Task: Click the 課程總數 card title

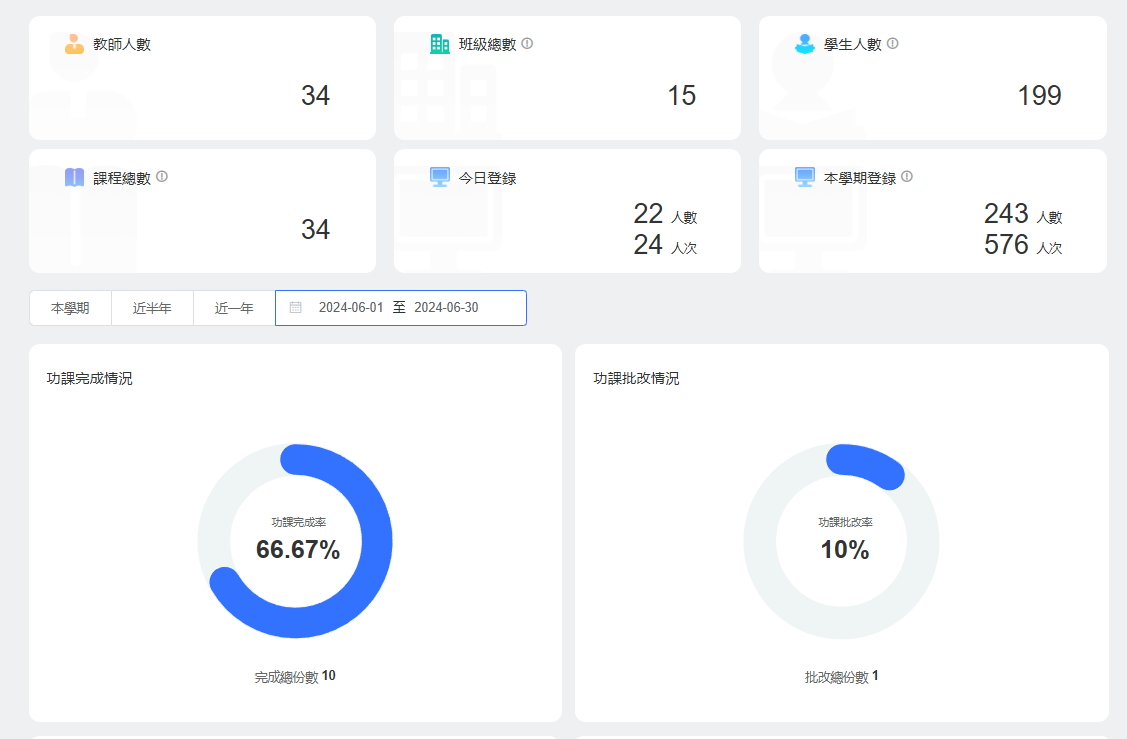Action: (x=122, y=178)
